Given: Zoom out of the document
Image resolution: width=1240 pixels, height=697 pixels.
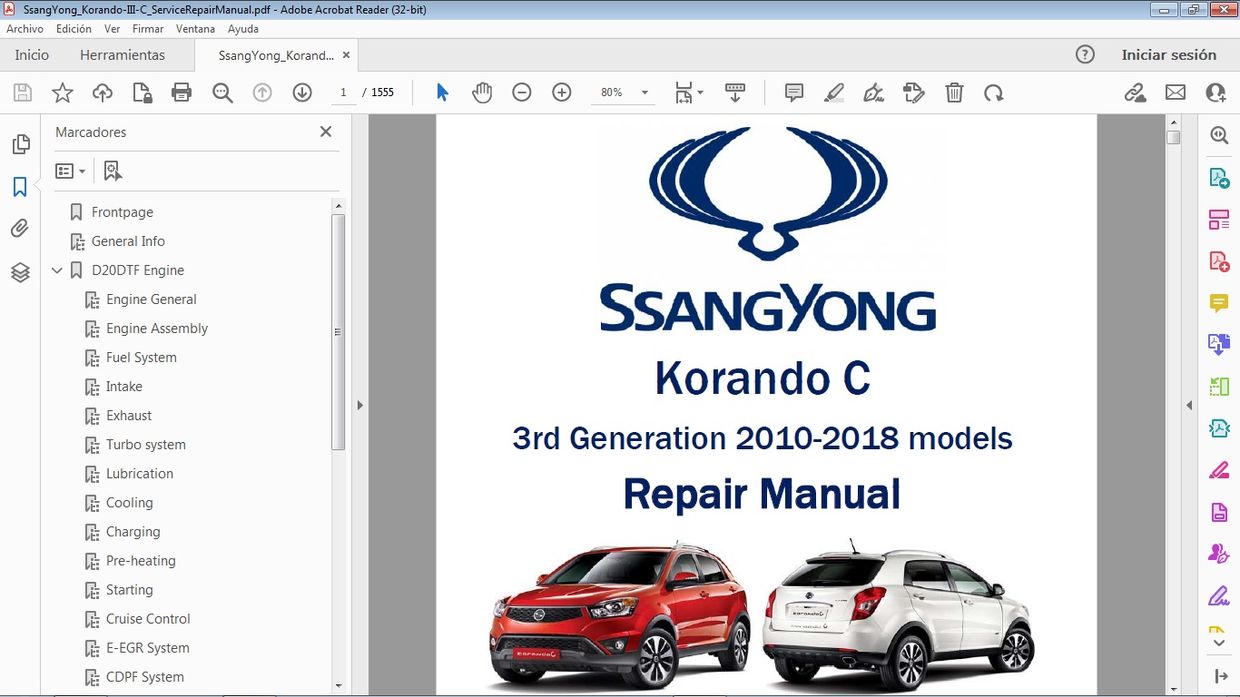Looking at the screenshot, I should (522, 92).
